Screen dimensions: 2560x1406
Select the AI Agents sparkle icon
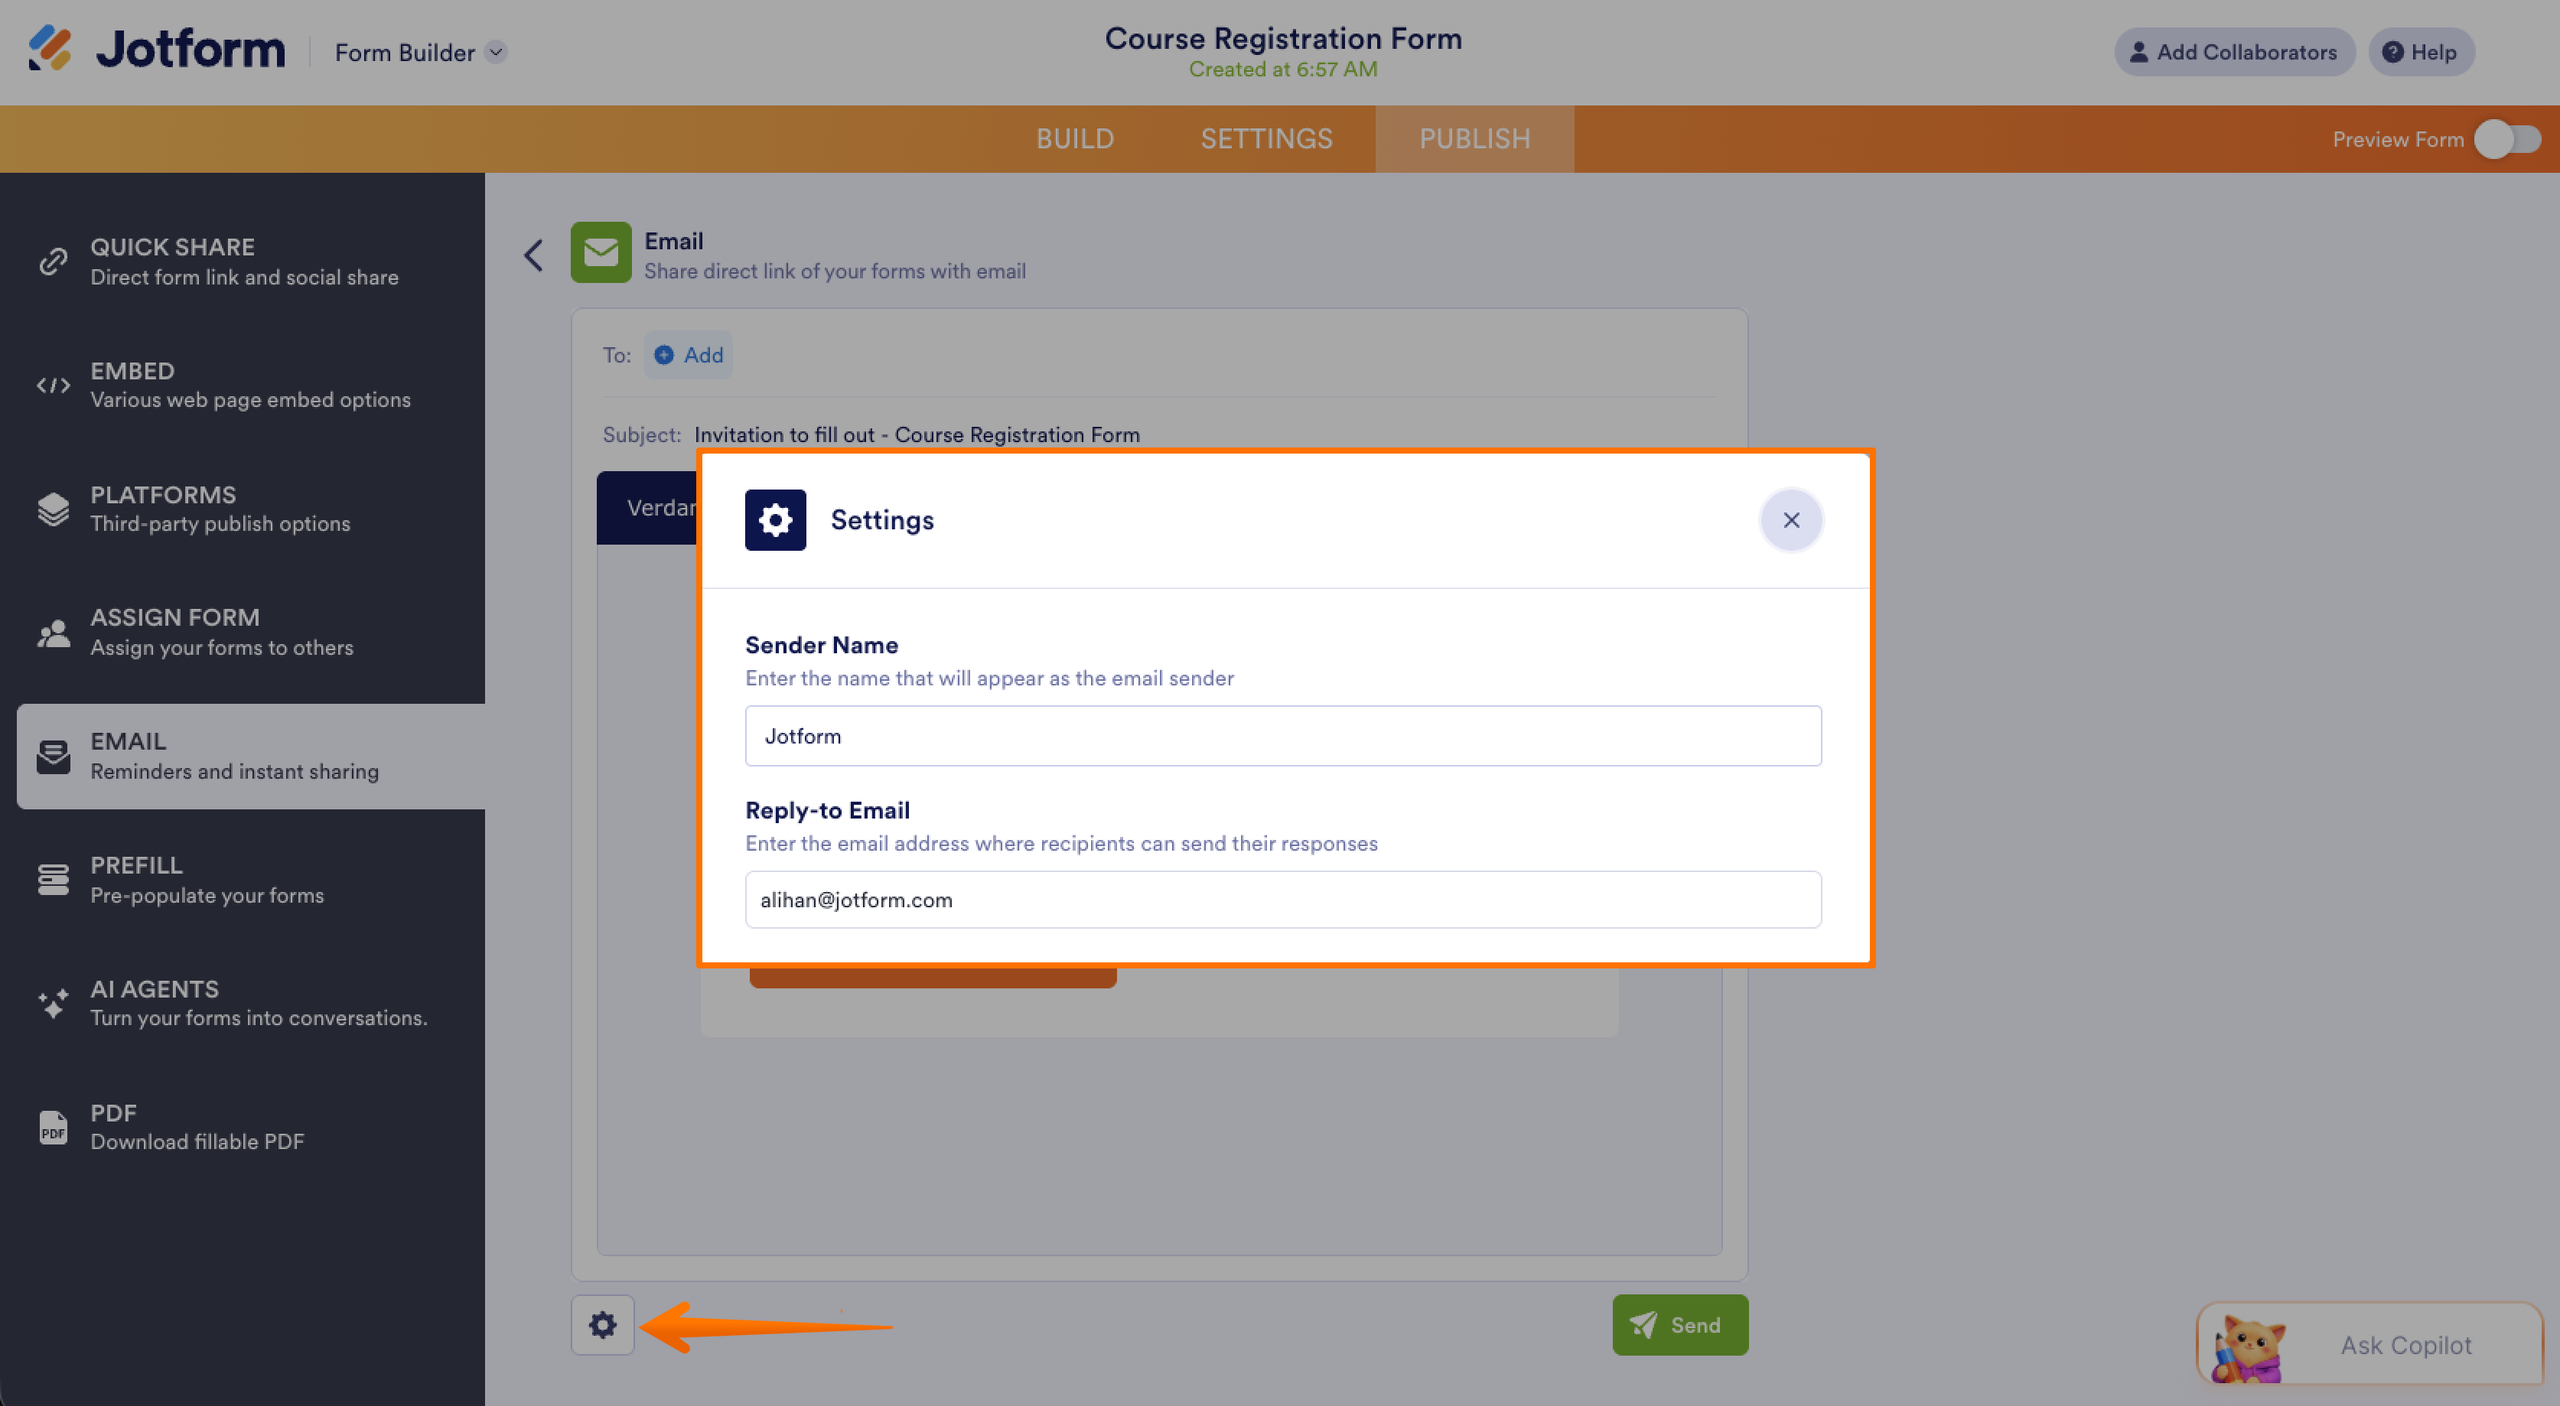coord(53,1004)
